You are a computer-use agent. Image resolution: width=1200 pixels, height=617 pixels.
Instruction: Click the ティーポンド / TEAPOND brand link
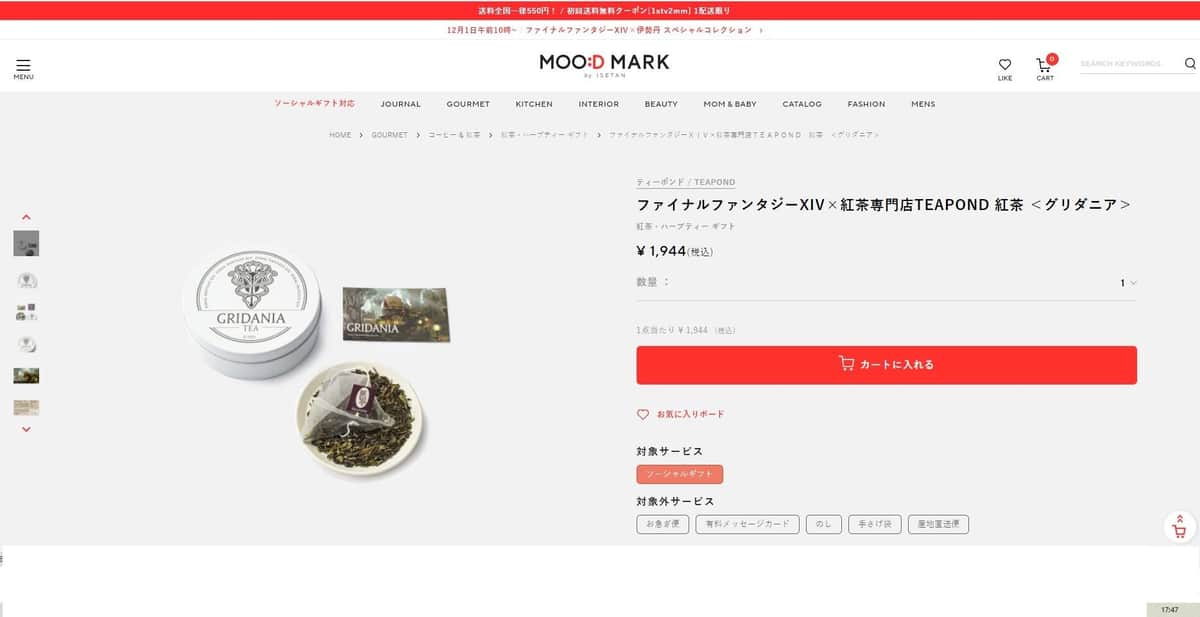pos(686,182)
